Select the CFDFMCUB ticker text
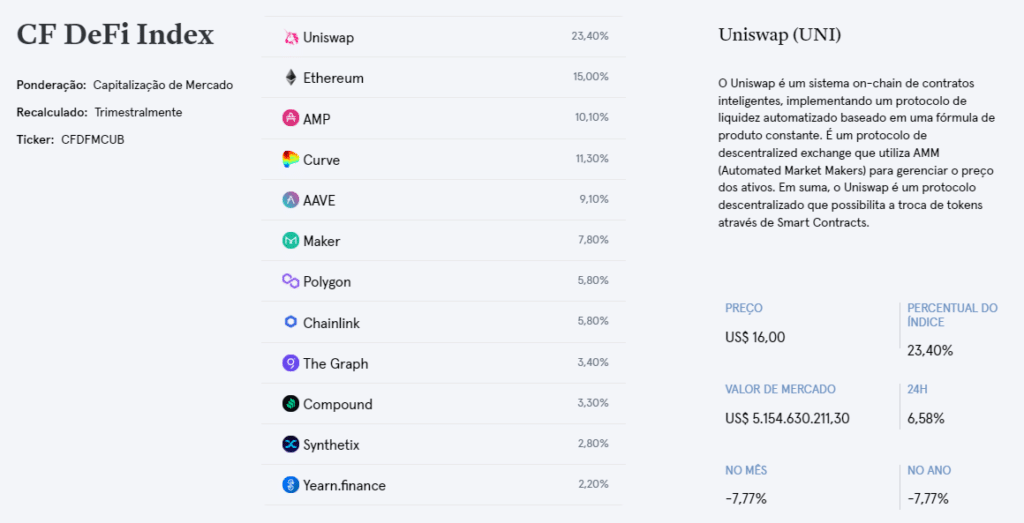The height and width of the screenshot is (523, 1024). [x=93, y=140]
